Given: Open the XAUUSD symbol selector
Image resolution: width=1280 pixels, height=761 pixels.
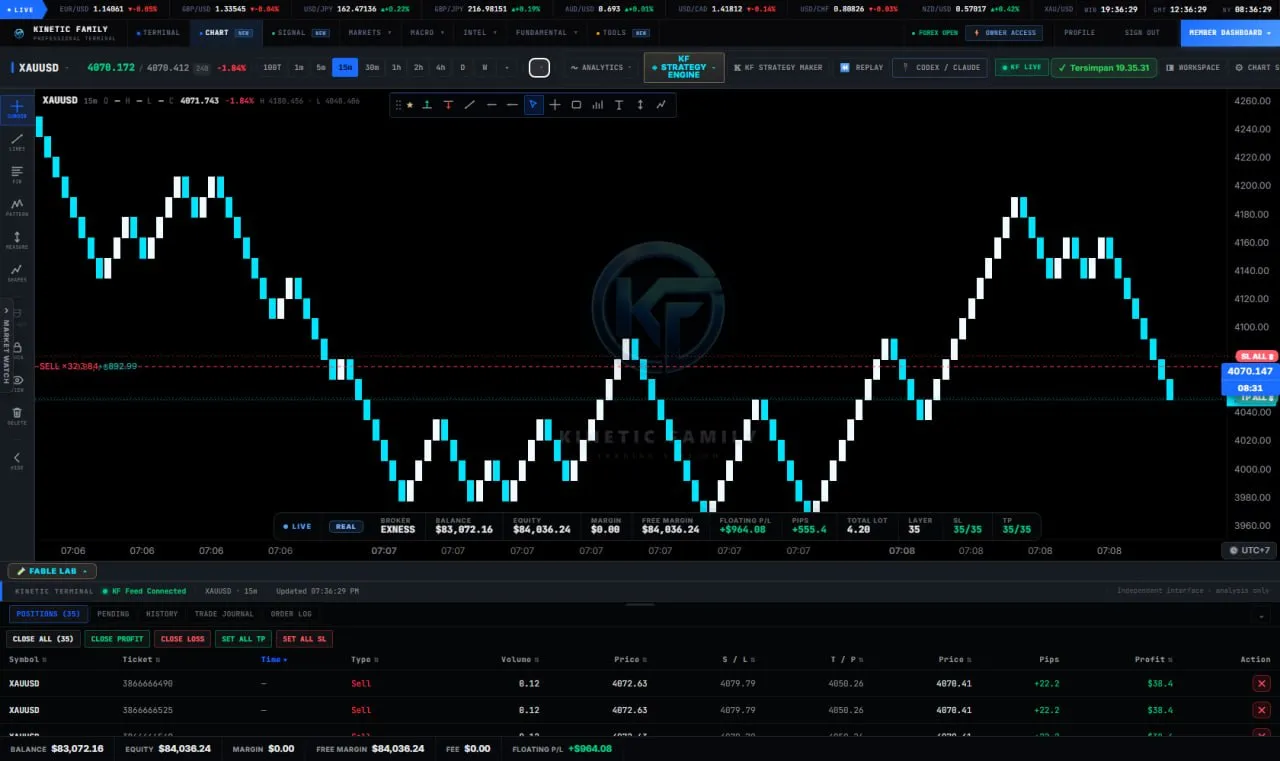Looking at the screenshot, I should (x=42, y=68).
